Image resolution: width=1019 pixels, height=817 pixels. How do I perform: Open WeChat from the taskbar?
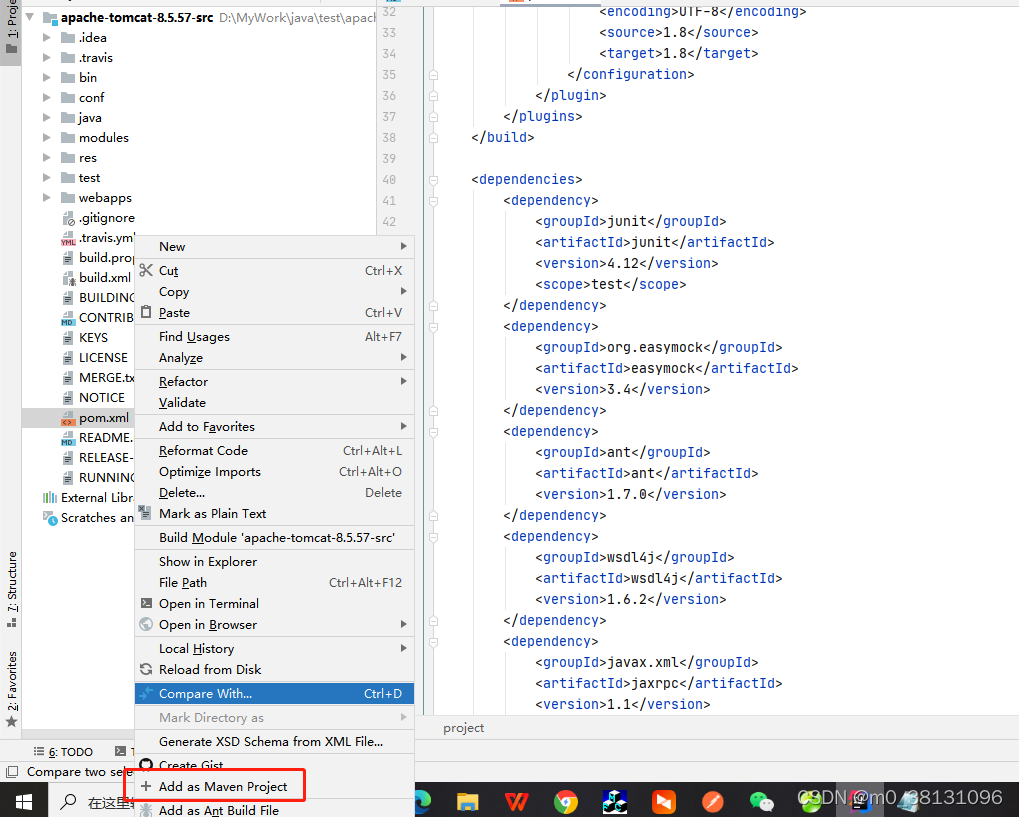point(761,801)
